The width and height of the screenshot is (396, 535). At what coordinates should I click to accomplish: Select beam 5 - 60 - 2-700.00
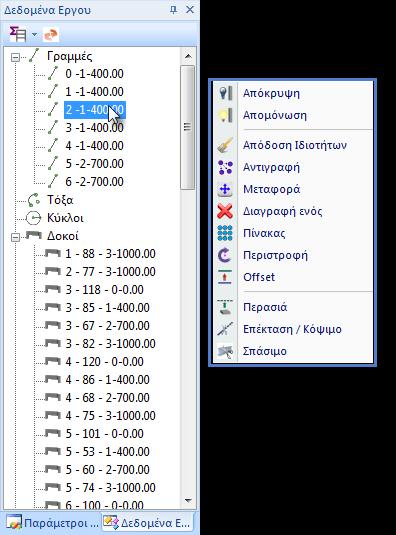pyautogui.click(x=107, y=470)
